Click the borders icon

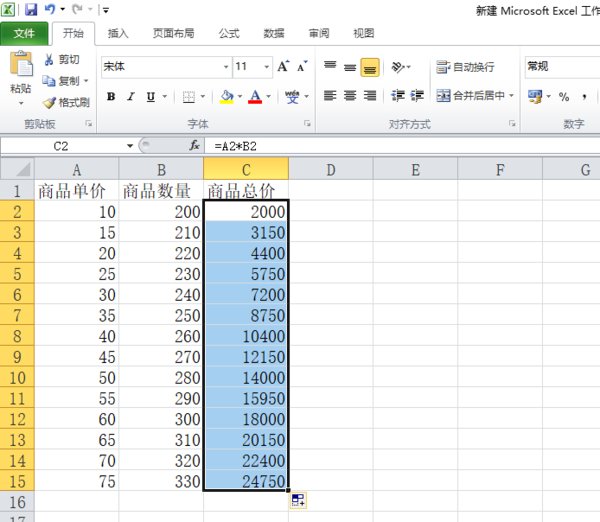click(x=188, y=97)
